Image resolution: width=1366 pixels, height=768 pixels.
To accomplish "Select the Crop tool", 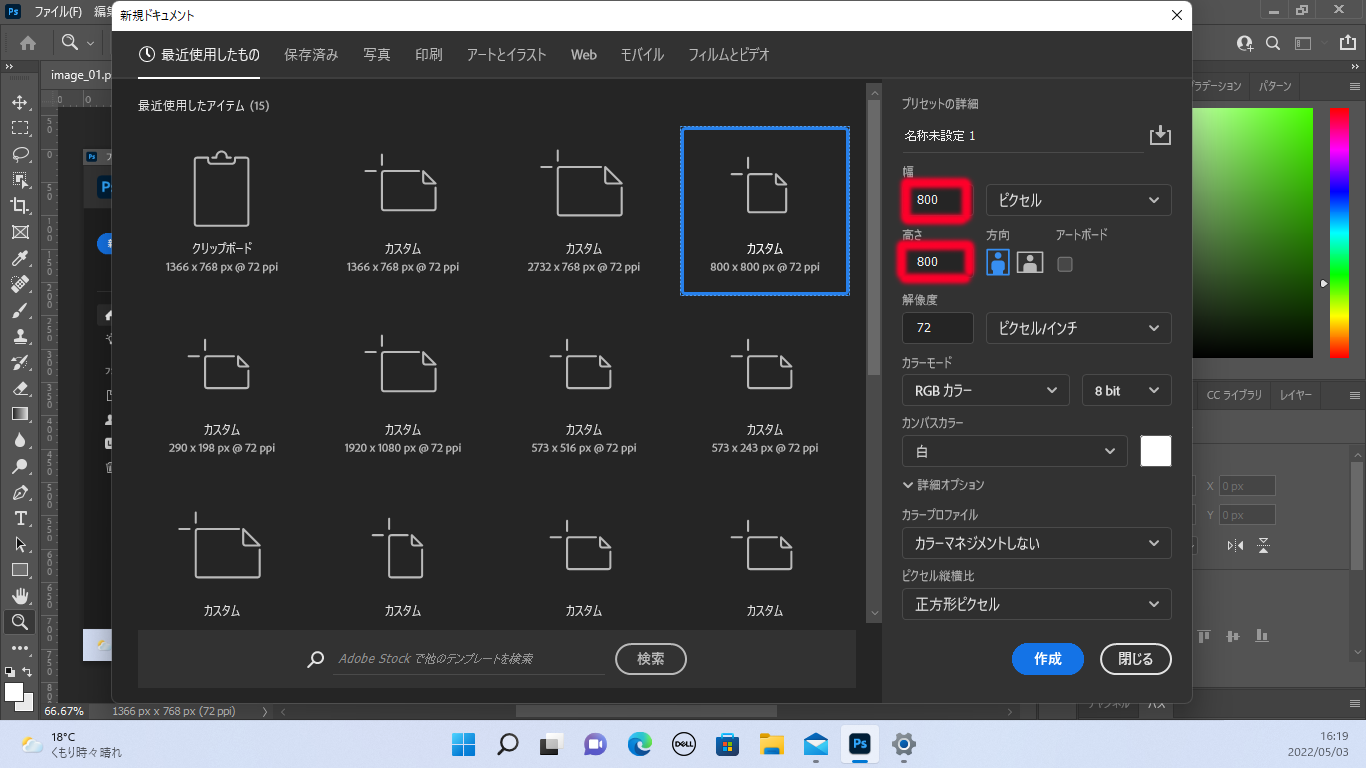I will pos(20,206).
